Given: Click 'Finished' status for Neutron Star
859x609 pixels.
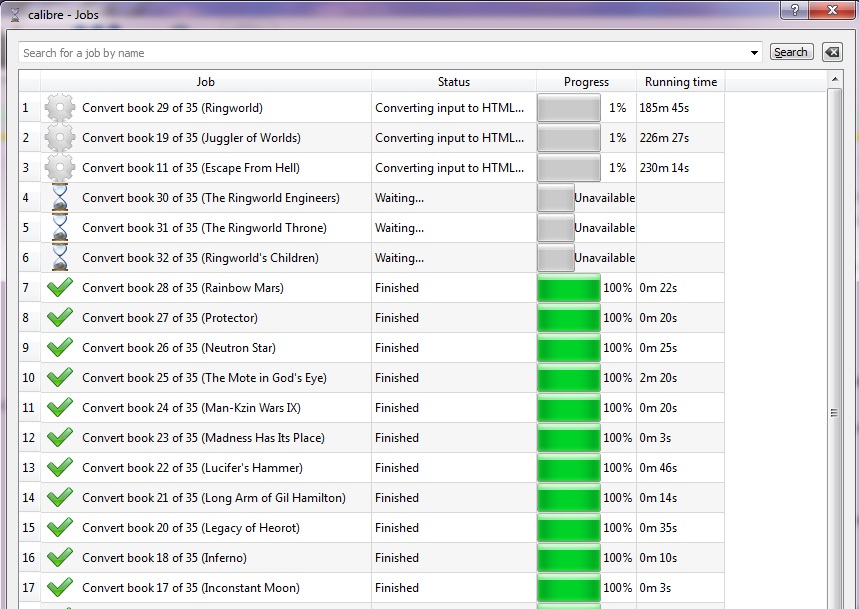Looking at the screenshot, I should click(x=397, y=348).
